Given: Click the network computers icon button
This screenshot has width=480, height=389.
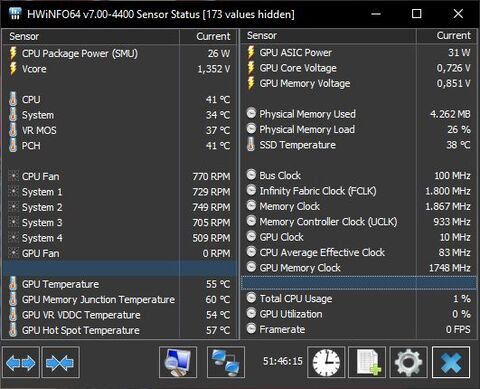Looking at the screenshot, I should point(226,362).
